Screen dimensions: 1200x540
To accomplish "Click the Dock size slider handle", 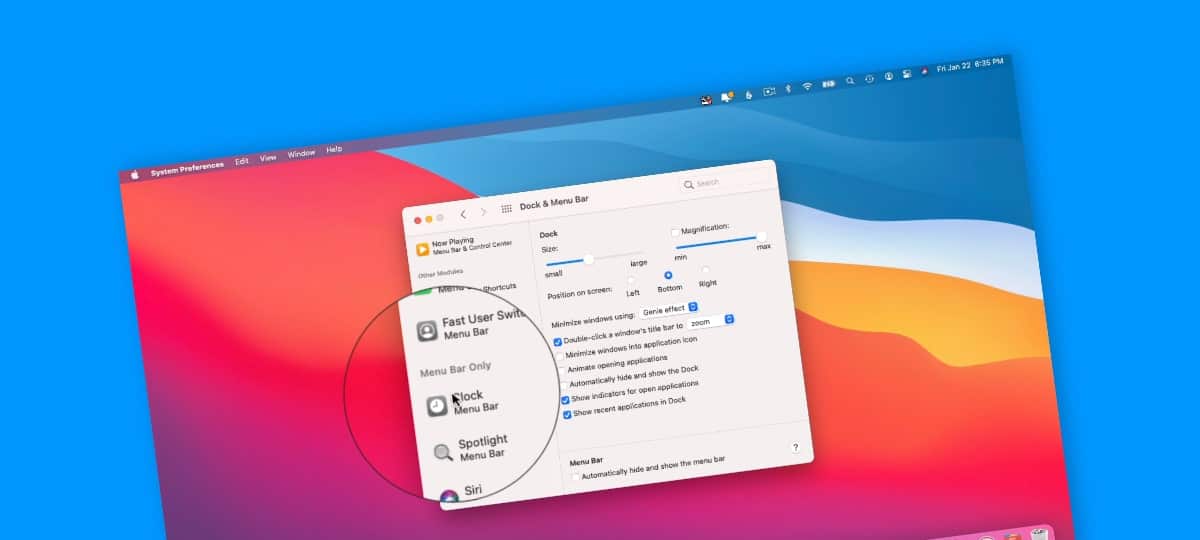I will [589, 259].
